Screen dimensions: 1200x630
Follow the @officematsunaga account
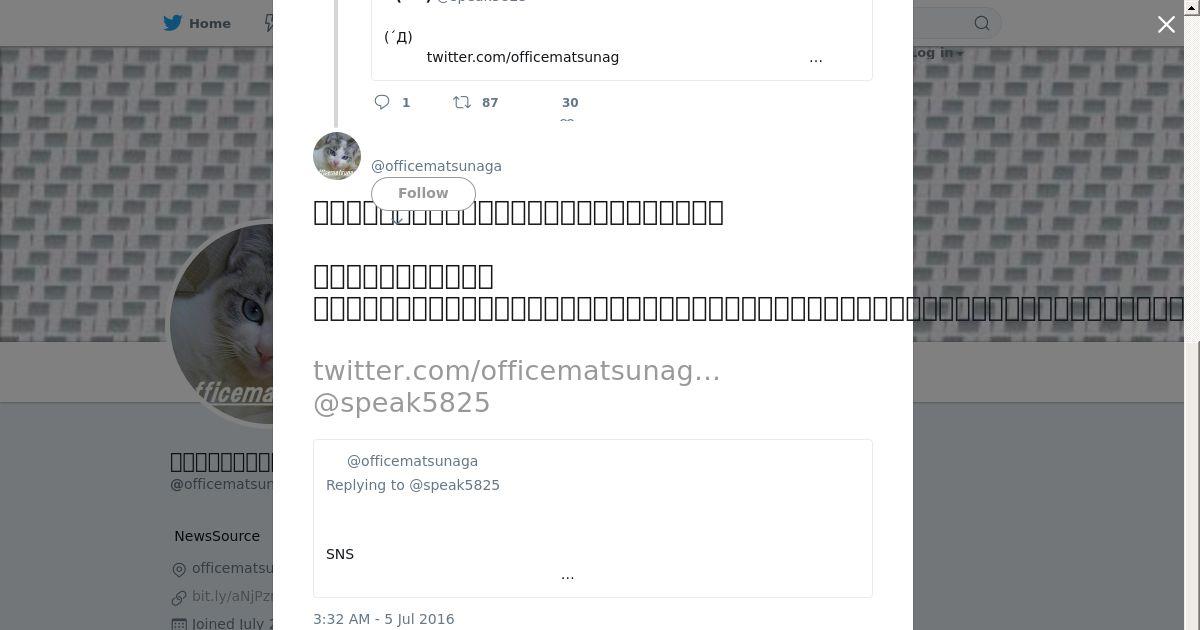coord(423,193)
